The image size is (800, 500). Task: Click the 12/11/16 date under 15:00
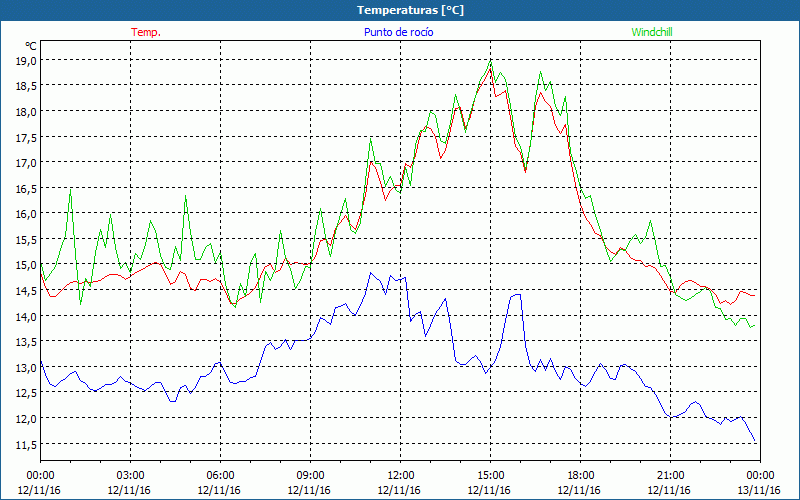489,490
